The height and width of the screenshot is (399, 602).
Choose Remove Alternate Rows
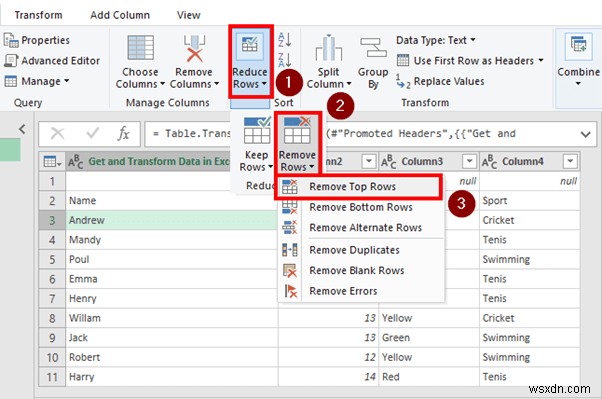(360, 228)
